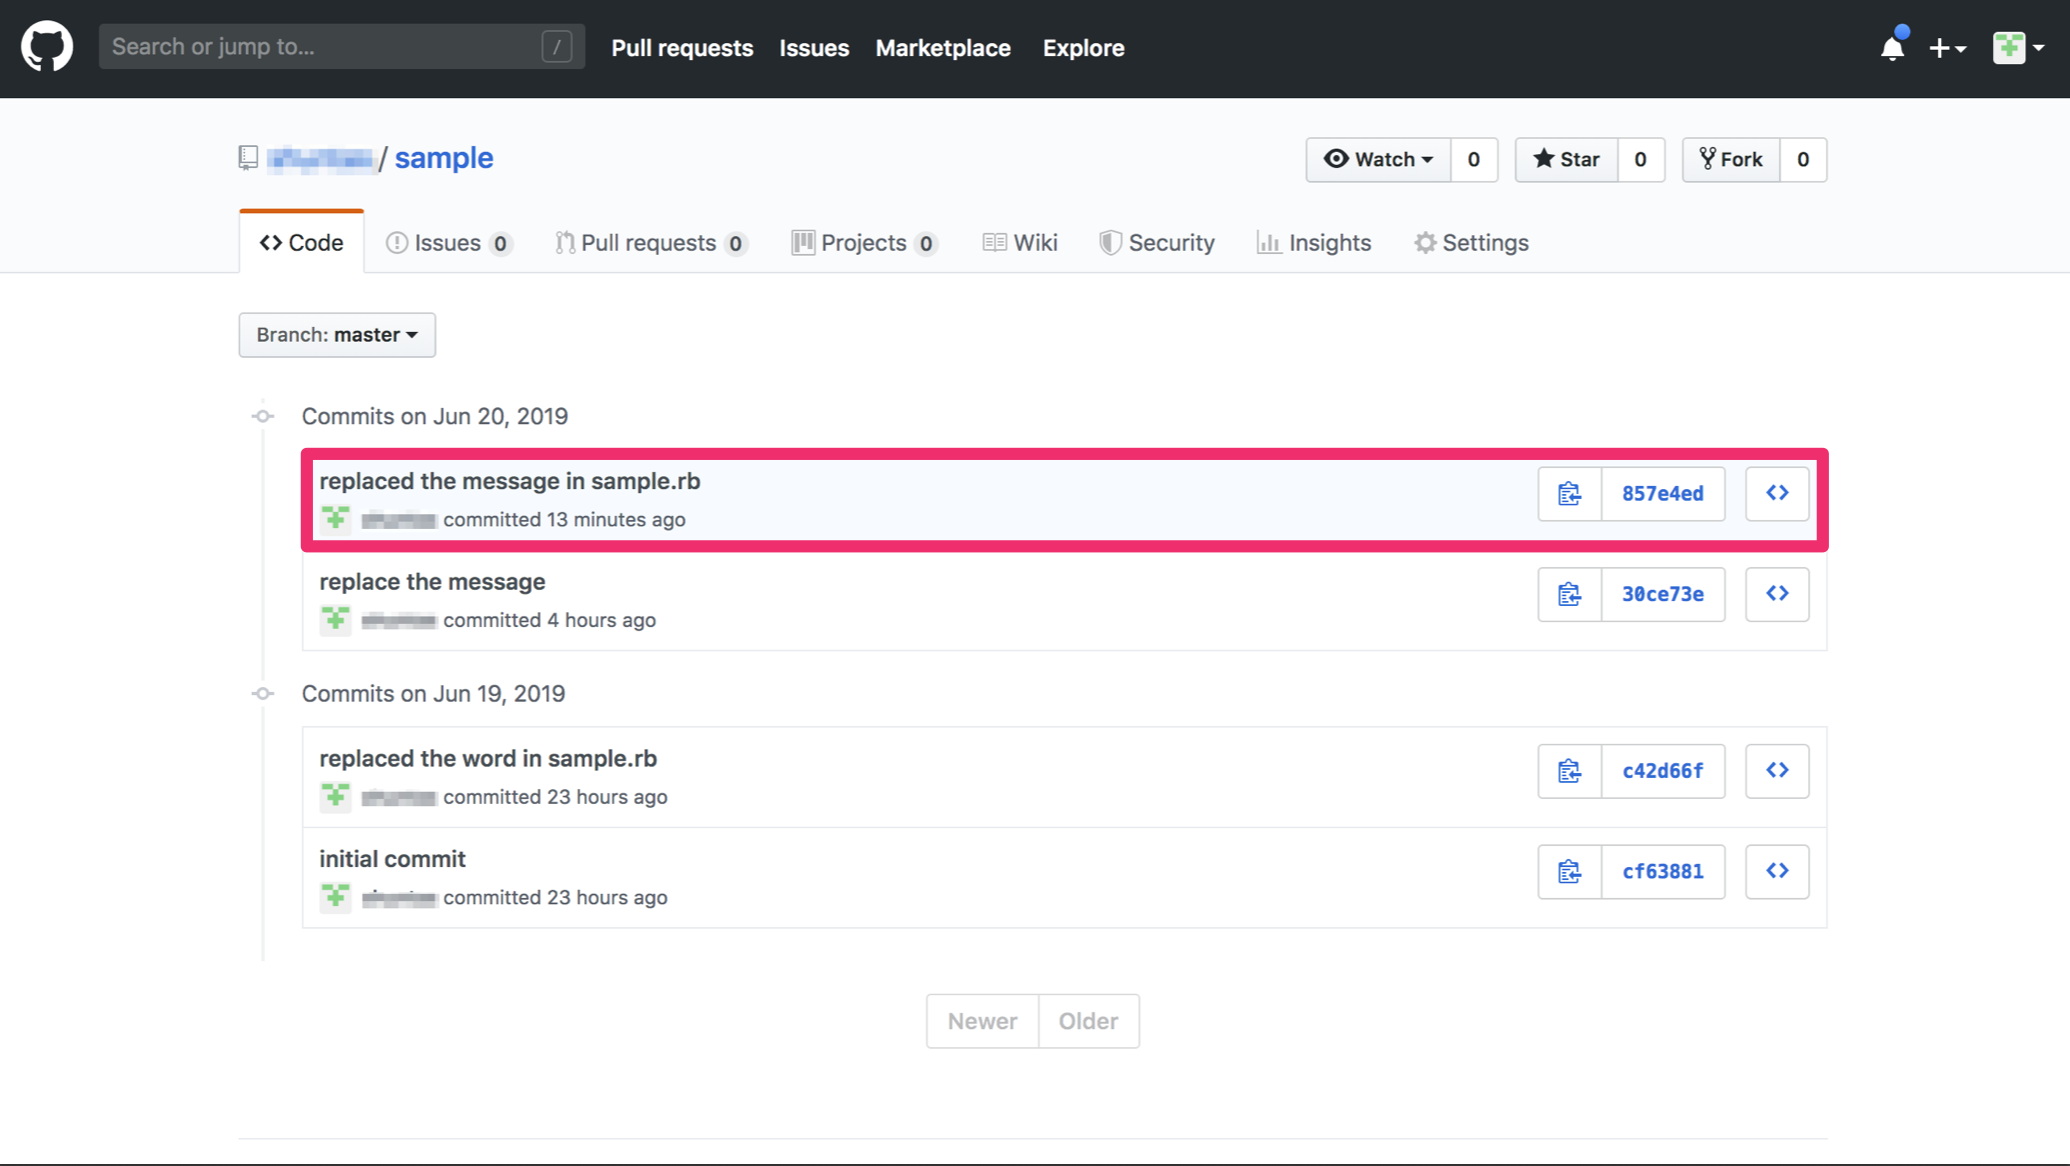Fork the sample repository
Viewport: 2070px width, 1166px height.
(1731, 160)
